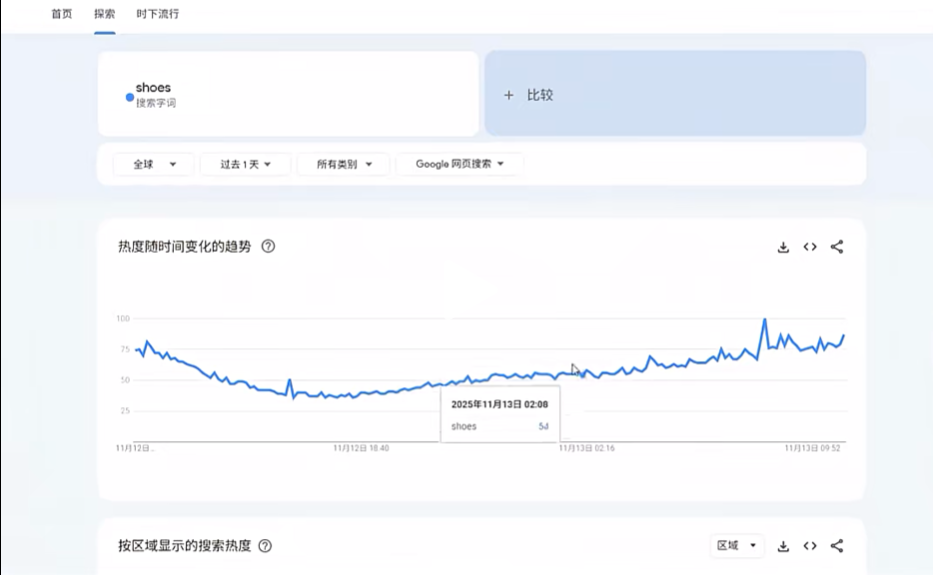Click help icon beside 按区域显示的搜索热度
Viewport: 933px width, 575px height.
click(x=265, y=546)
